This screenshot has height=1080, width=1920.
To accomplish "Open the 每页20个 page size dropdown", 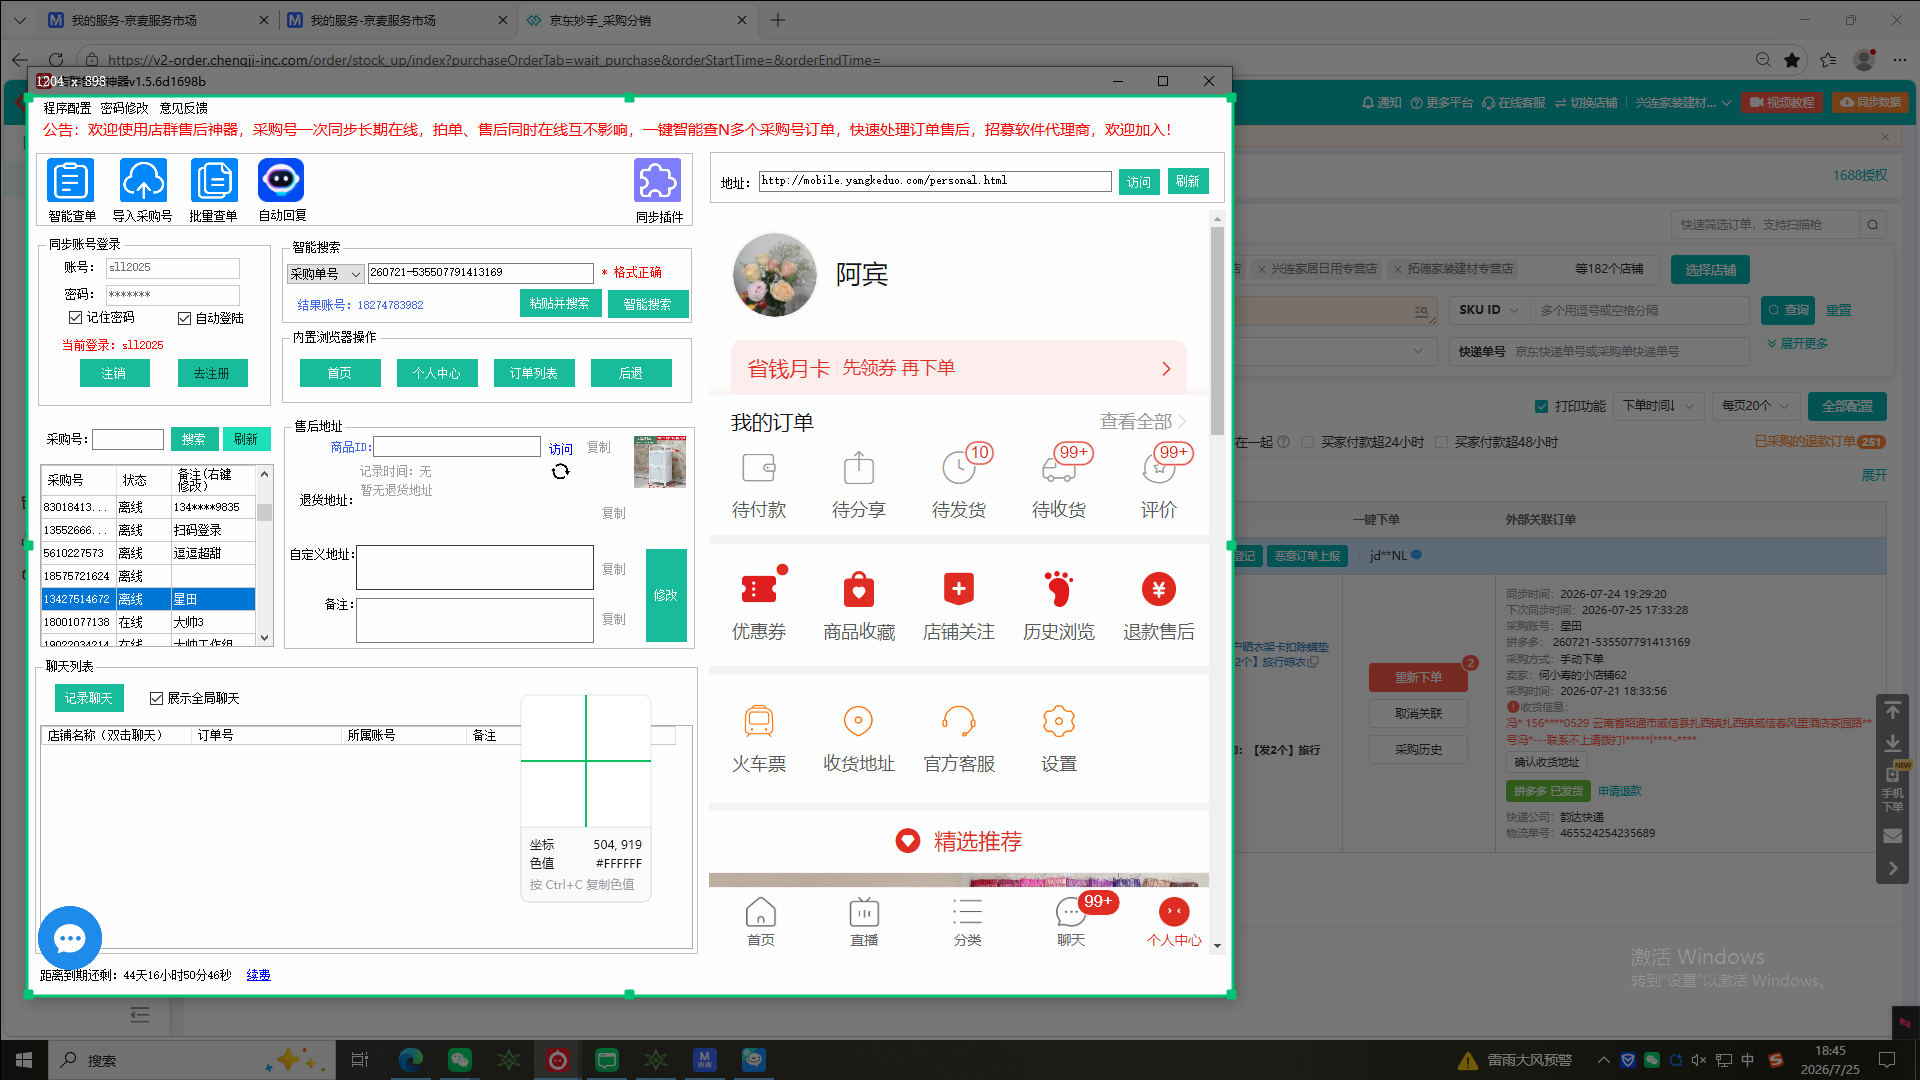I will click(x=1756, y=406).
